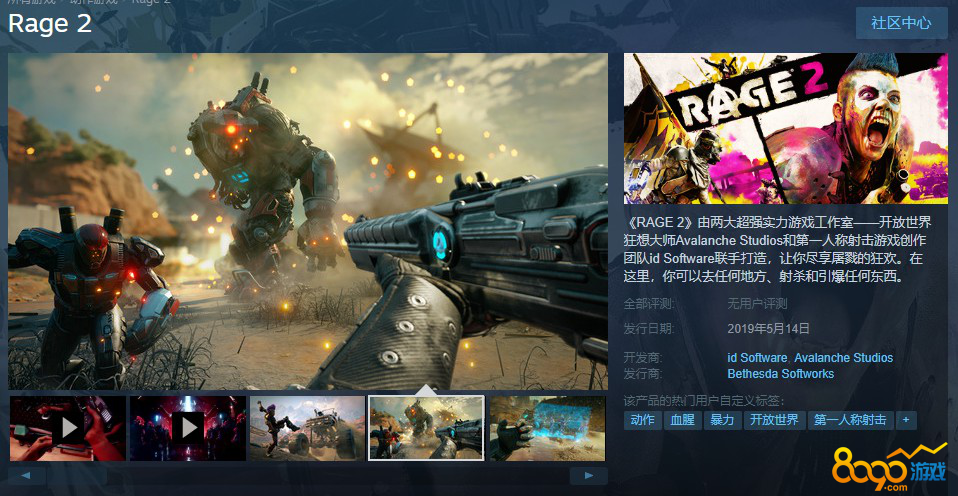The image size is (958, 496).
Task: Select the 开放世界 tag
Action: click(774, 420)
